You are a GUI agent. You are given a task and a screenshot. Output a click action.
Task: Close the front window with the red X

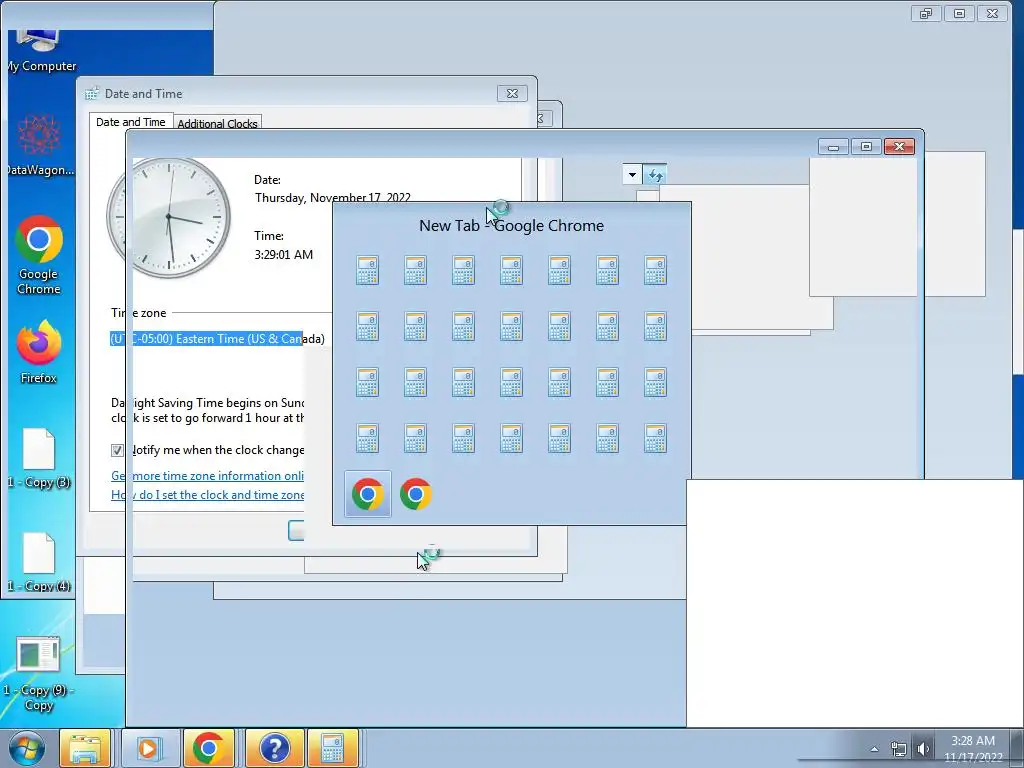(899, 147)
